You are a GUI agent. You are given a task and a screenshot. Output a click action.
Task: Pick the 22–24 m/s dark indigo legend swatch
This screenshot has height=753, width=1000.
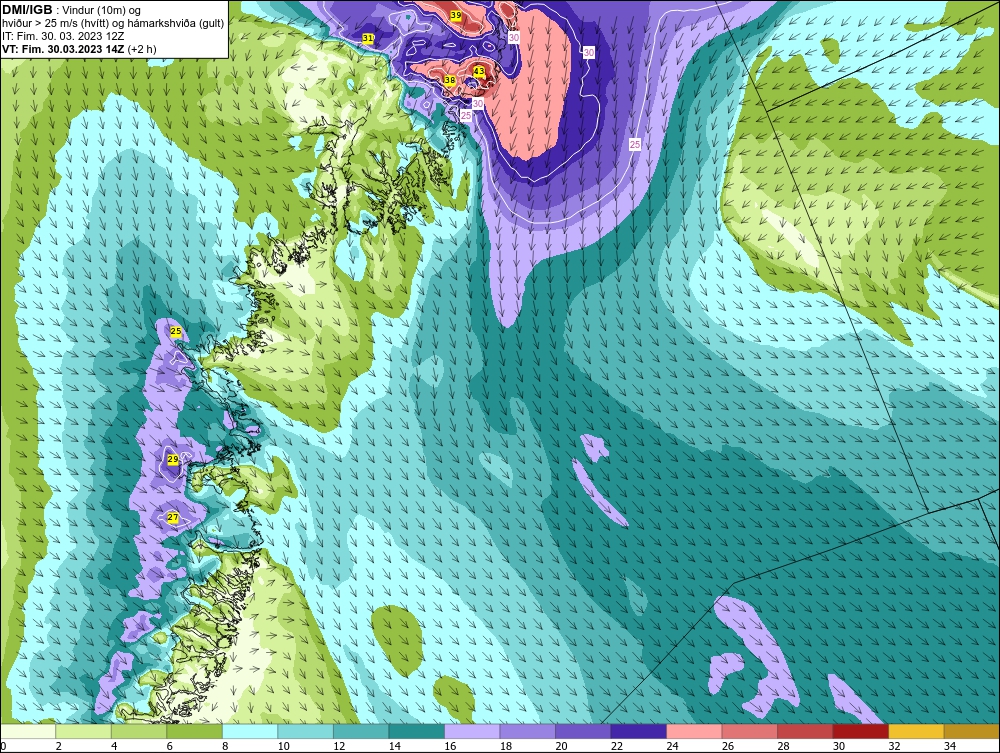click(x=638, y=731)
